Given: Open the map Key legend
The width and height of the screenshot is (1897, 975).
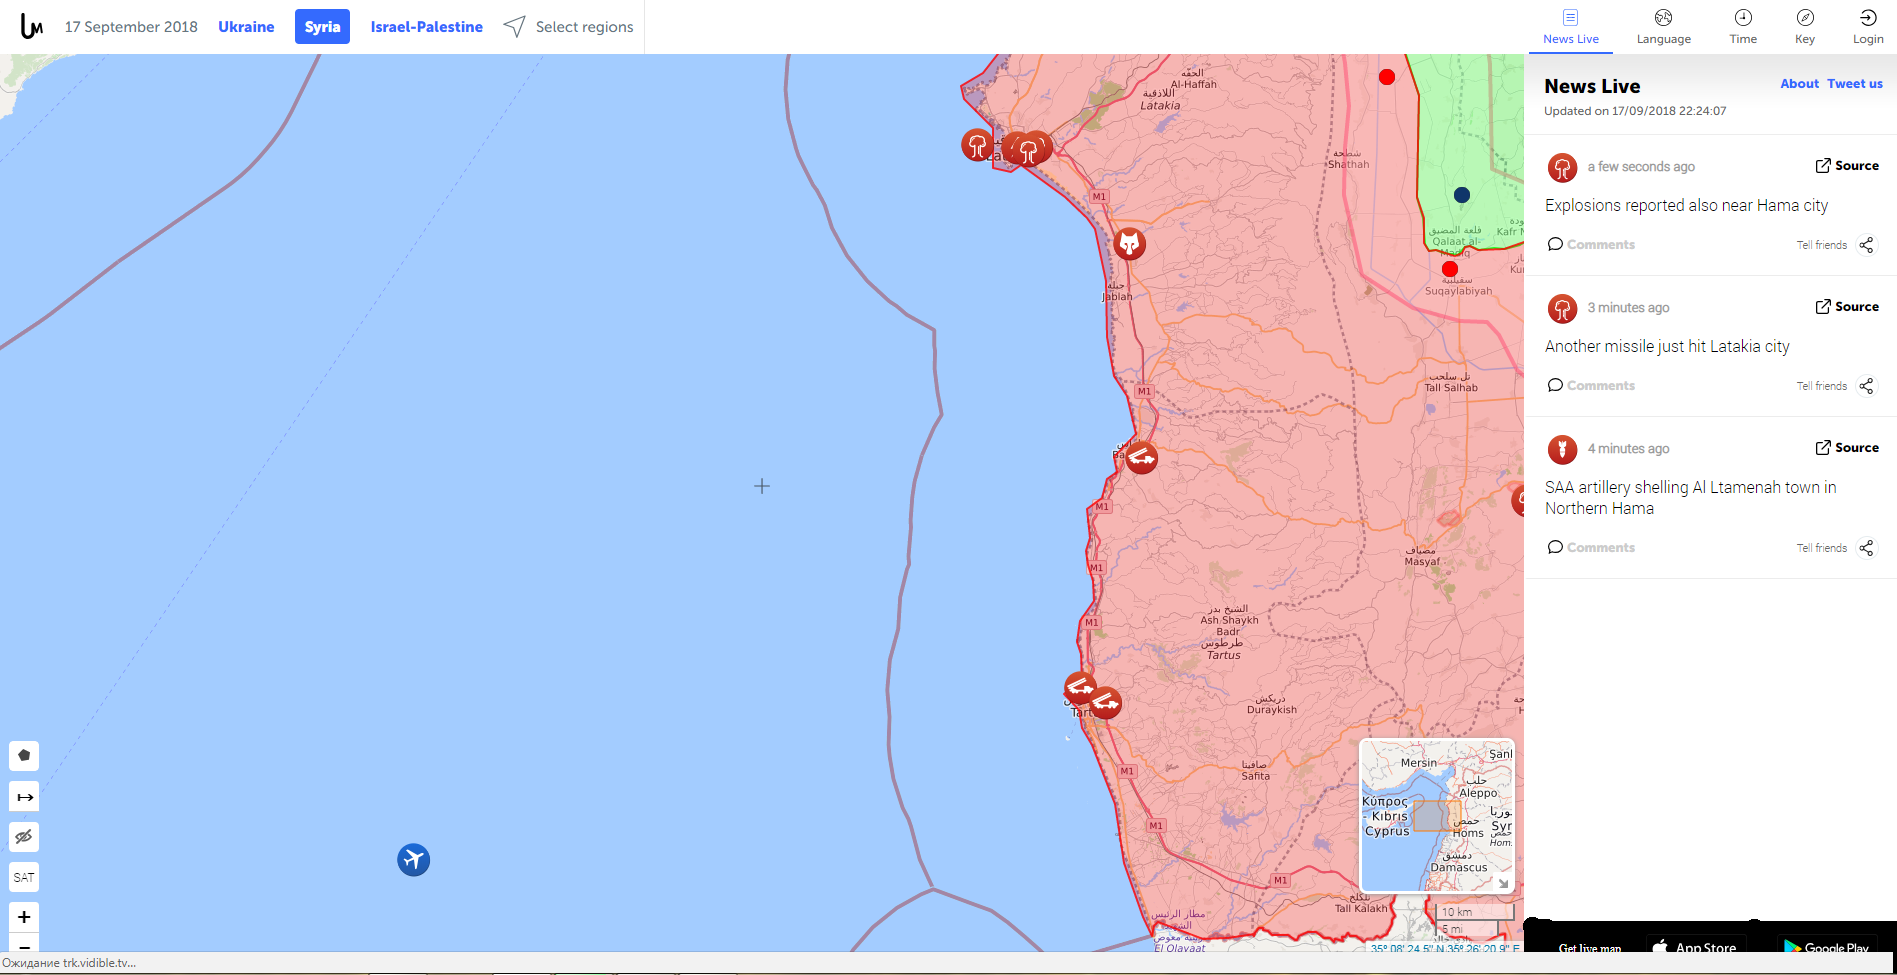Looking at the screenshot, I should click(x=1805, y=27).
